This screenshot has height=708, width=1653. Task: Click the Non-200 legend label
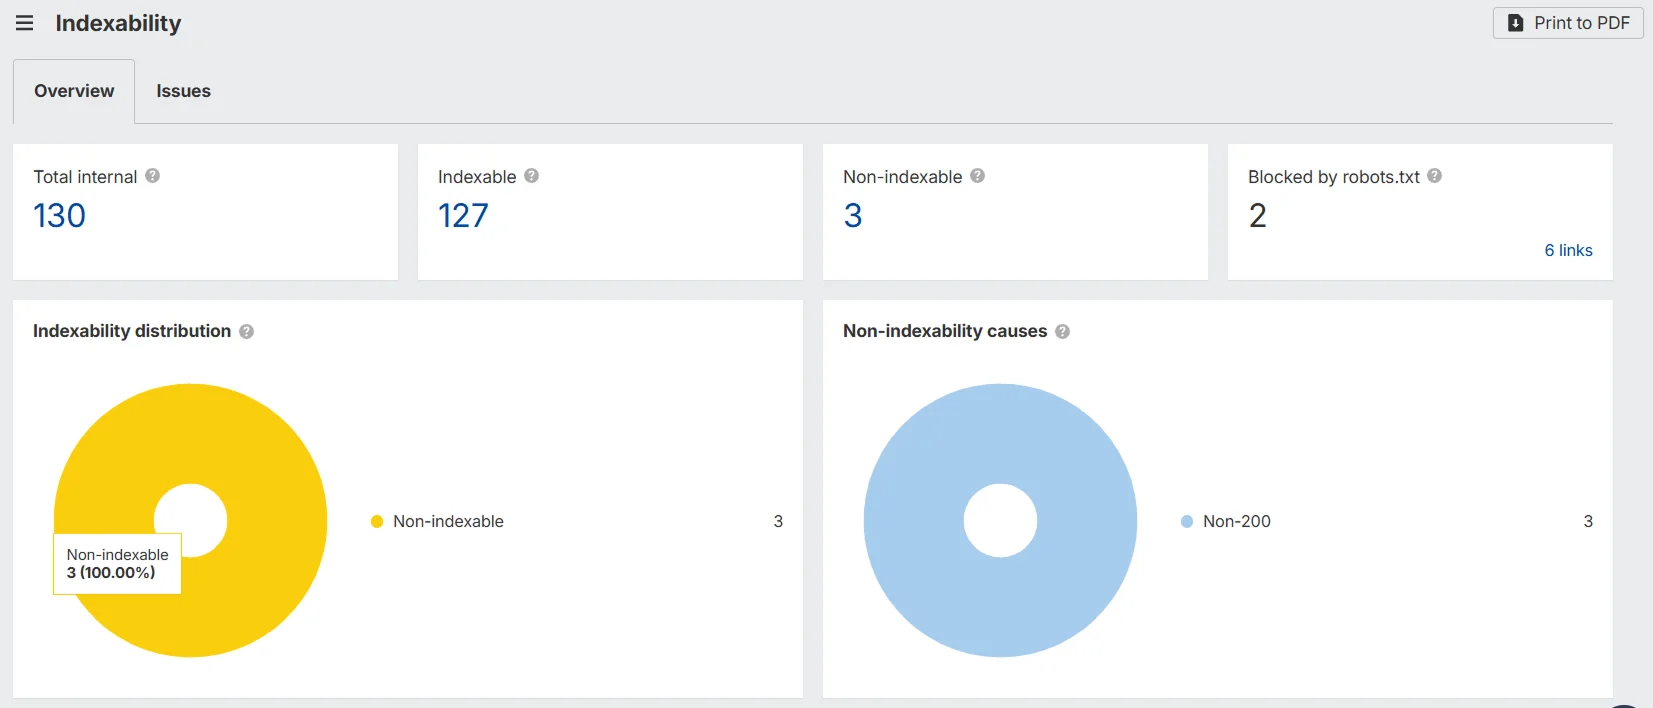1236,521
